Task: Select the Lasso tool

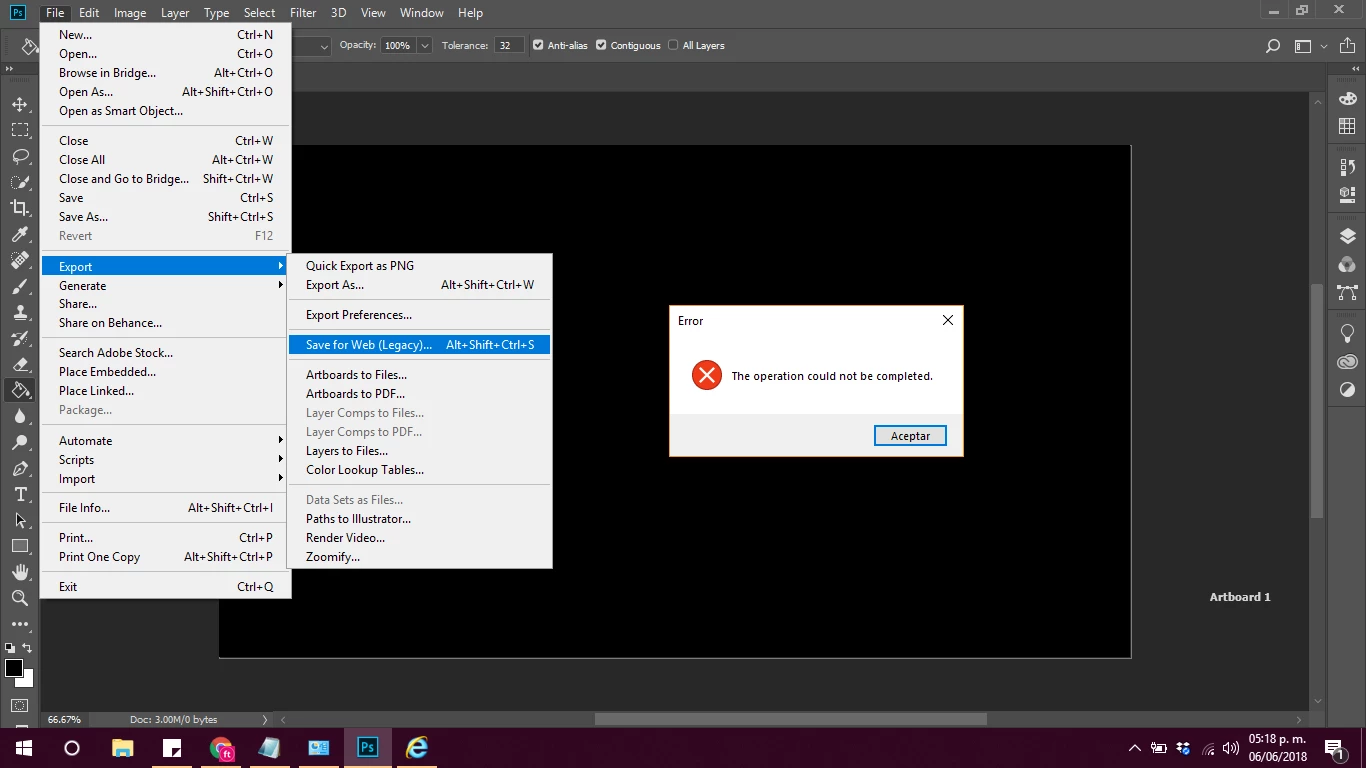Action: click(x=19, y=156)
